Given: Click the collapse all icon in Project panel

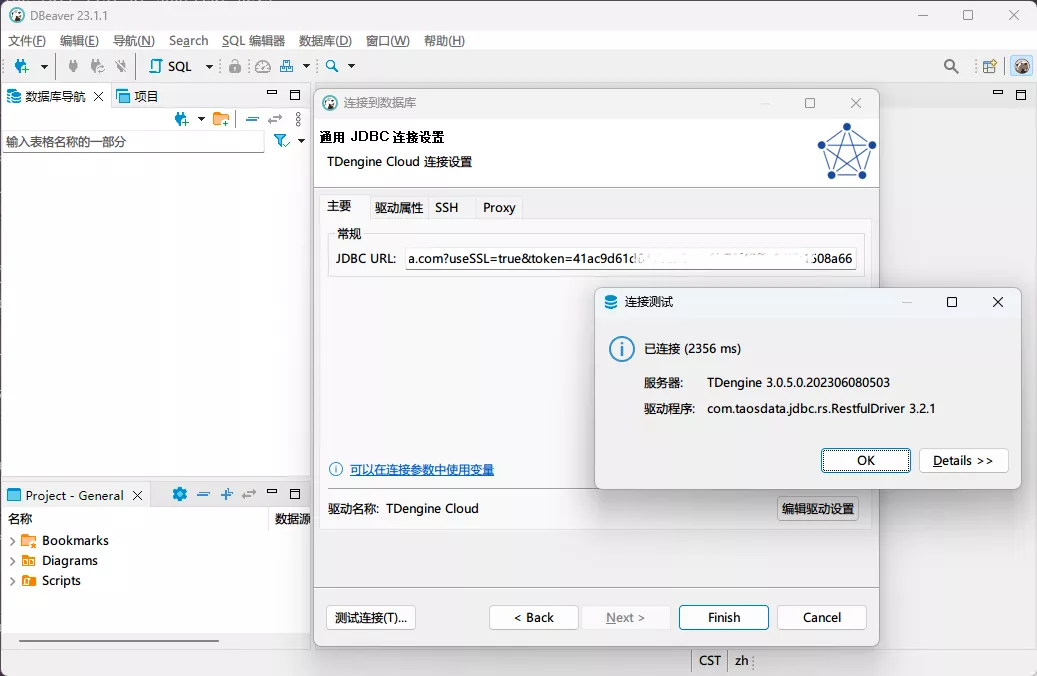Looking at the screenshot, I should 203,494.
